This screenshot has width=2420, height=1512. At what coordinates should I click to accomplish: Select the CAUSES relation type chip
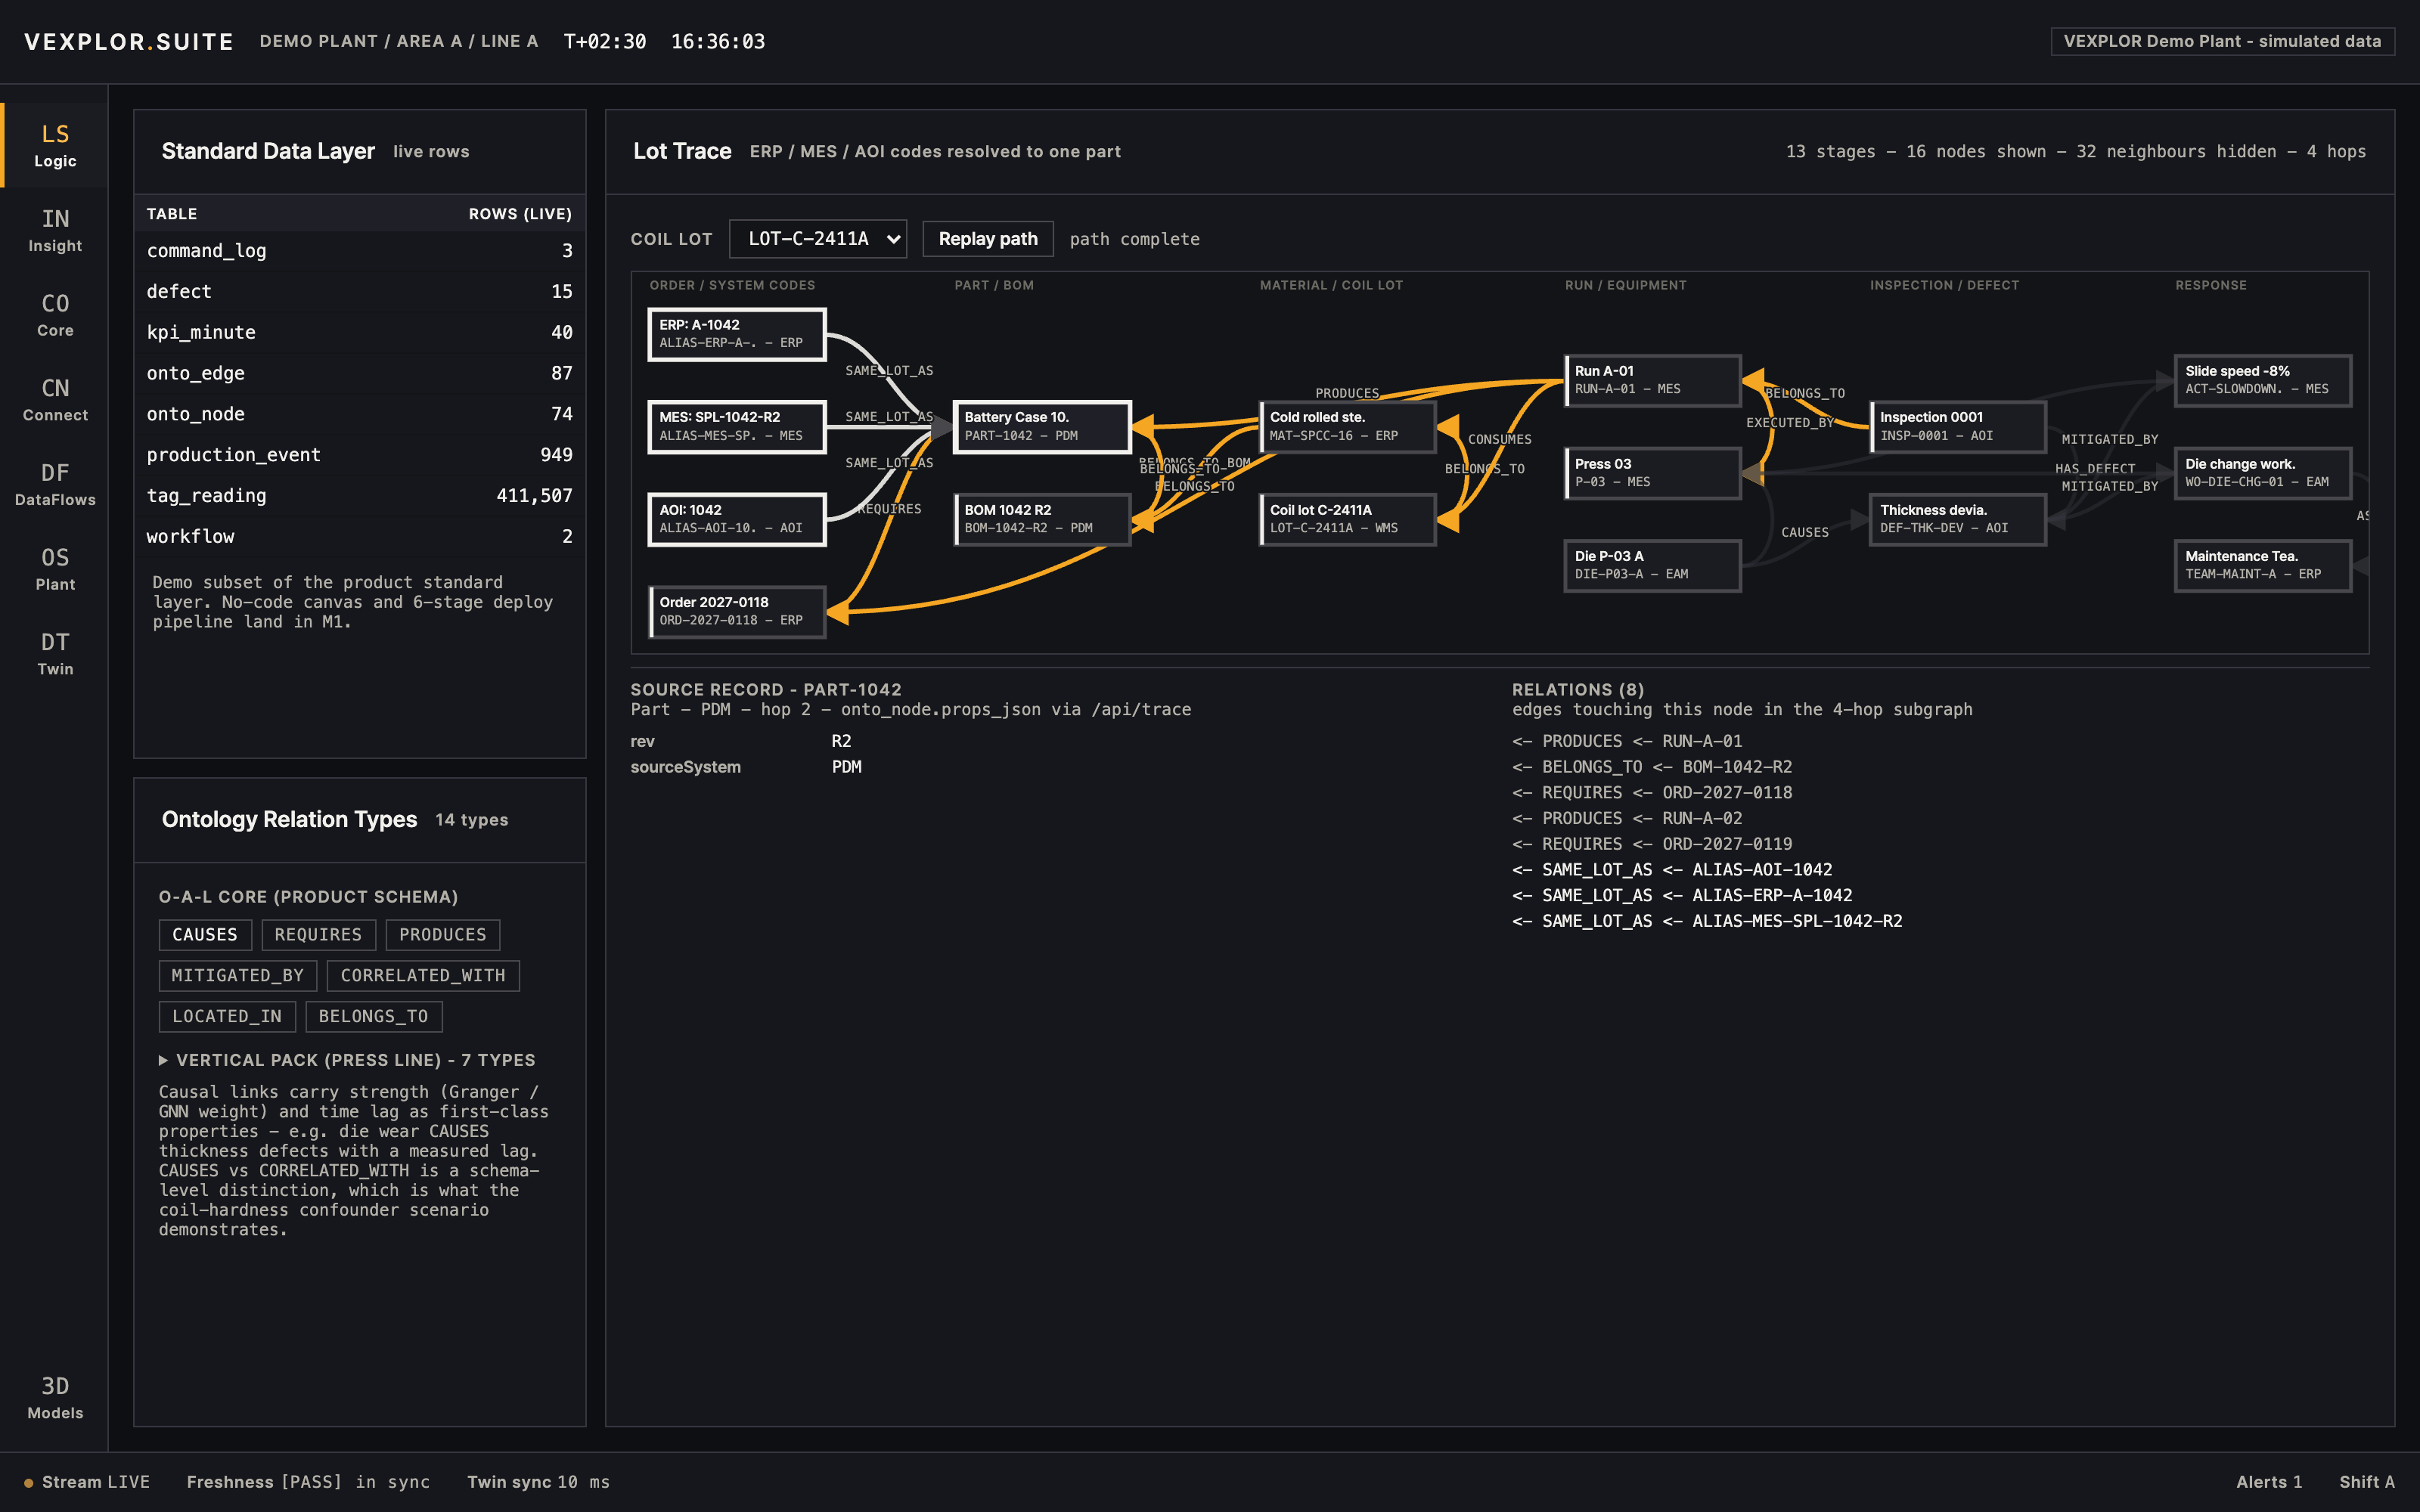pos(205,935)
